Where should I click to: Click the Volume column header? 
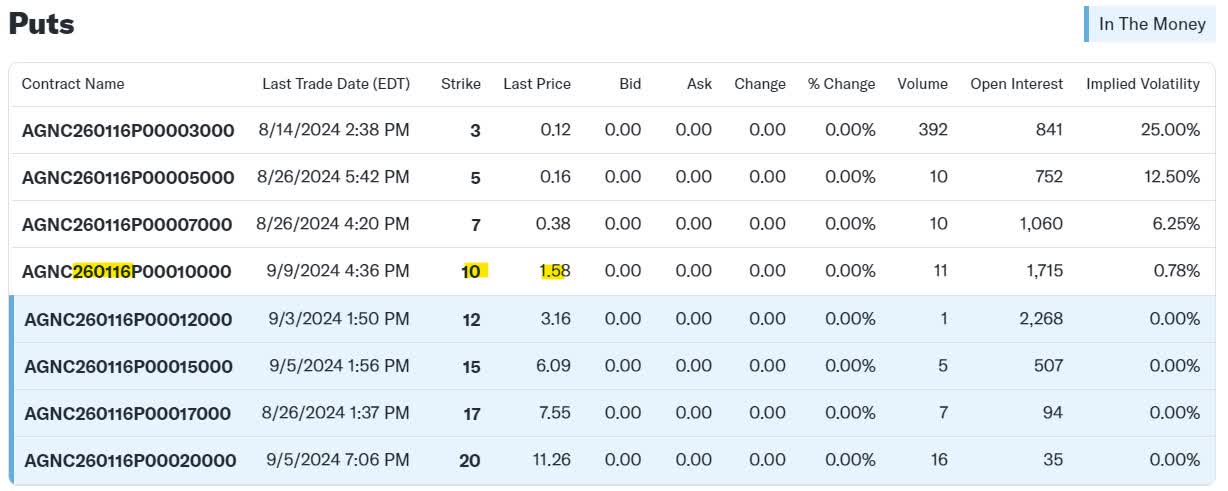point(922,84)
